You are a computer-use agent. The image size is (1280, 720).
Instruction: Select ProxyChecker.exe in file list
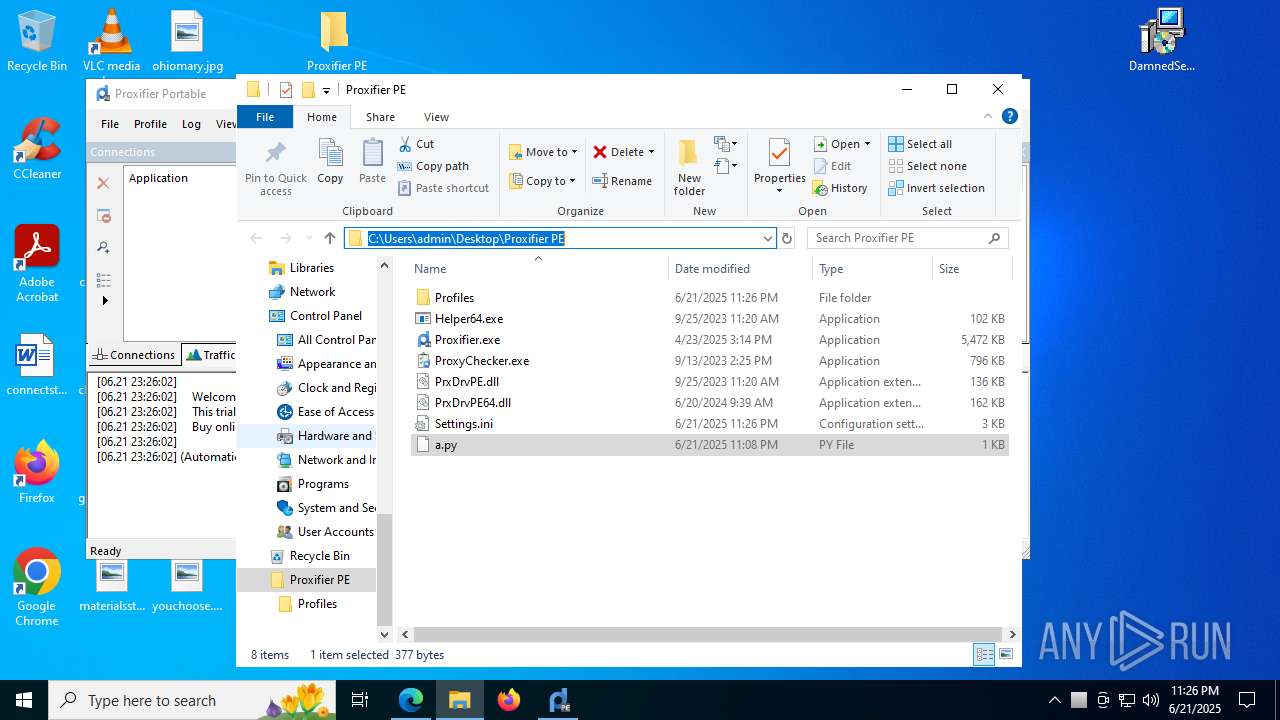coord(710,361)
